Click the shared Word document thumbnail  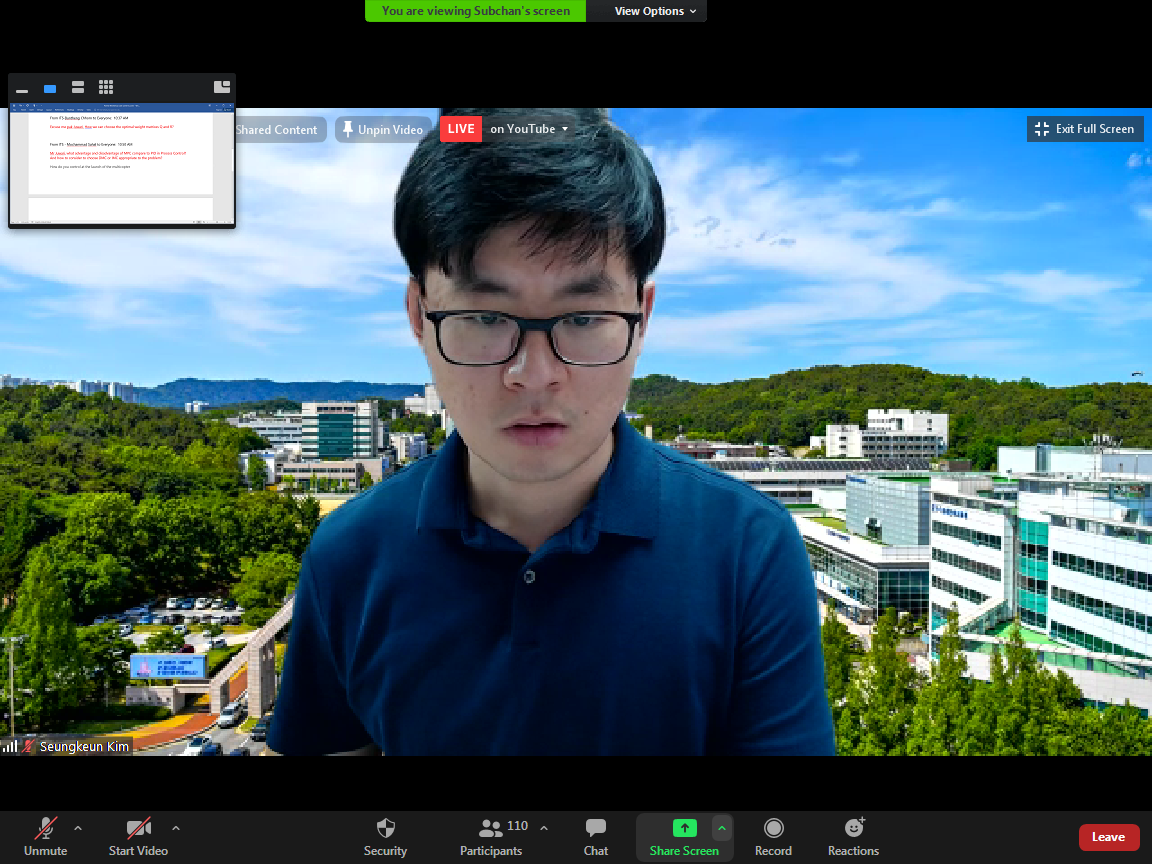121,165
